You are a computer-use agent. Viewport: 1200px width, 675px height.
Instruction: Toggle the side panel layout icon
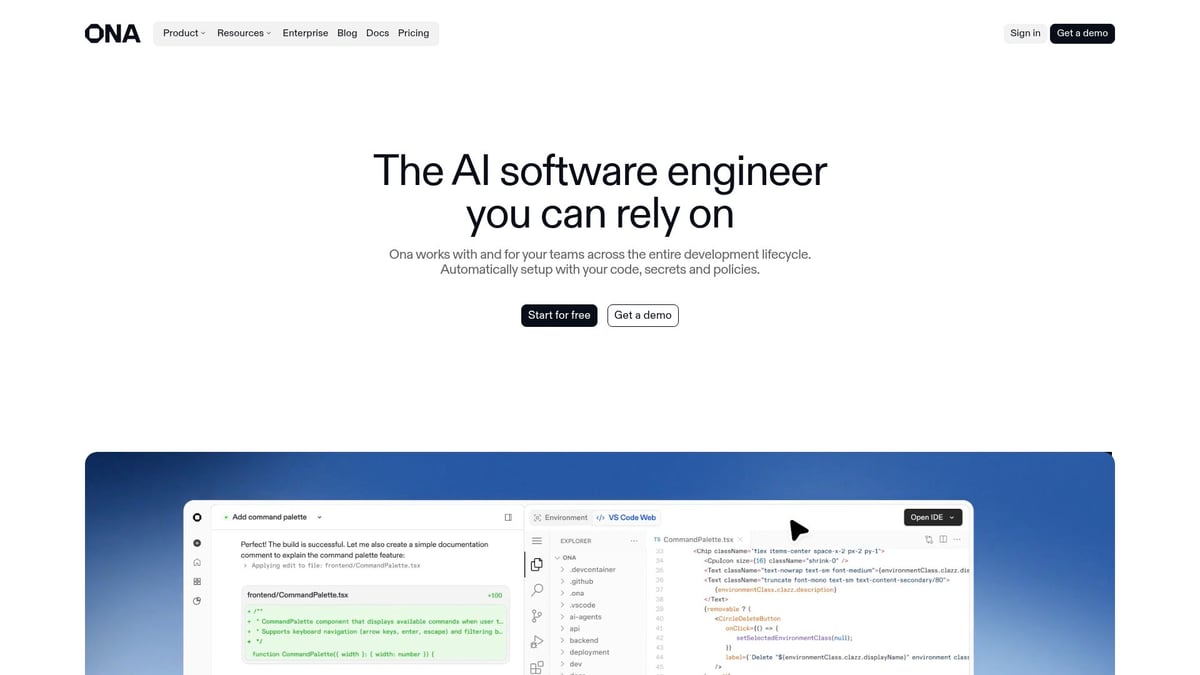tap(508, 517)
